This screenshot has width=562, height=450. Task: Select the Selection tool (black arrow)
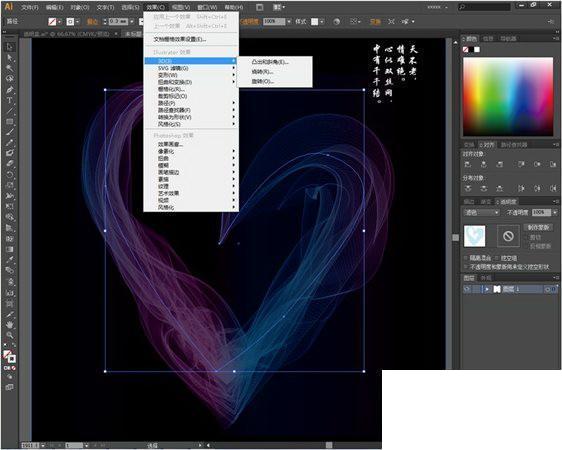click(x=9, y=47)
